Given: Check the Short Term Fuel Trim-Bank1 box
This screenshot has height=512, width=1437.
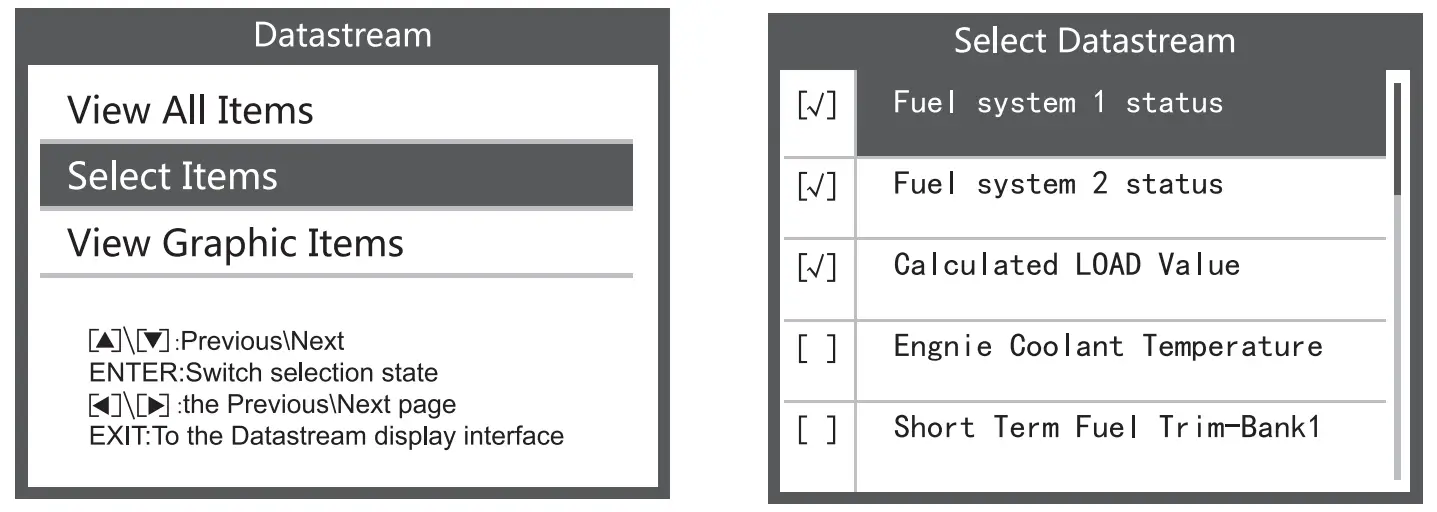Looking at the screenshot, I should [817, 431].
